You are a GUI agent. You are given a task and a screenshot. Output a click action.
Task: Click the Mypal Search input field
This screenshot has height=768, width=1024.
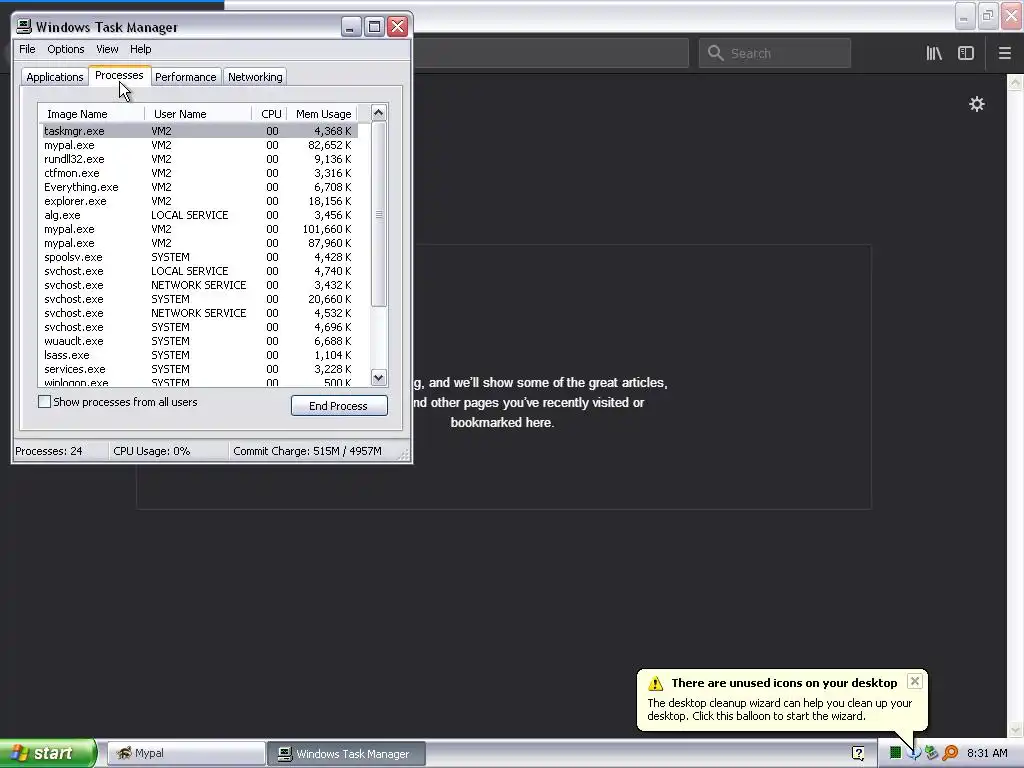pyautogui.click(x=775, y=53)
